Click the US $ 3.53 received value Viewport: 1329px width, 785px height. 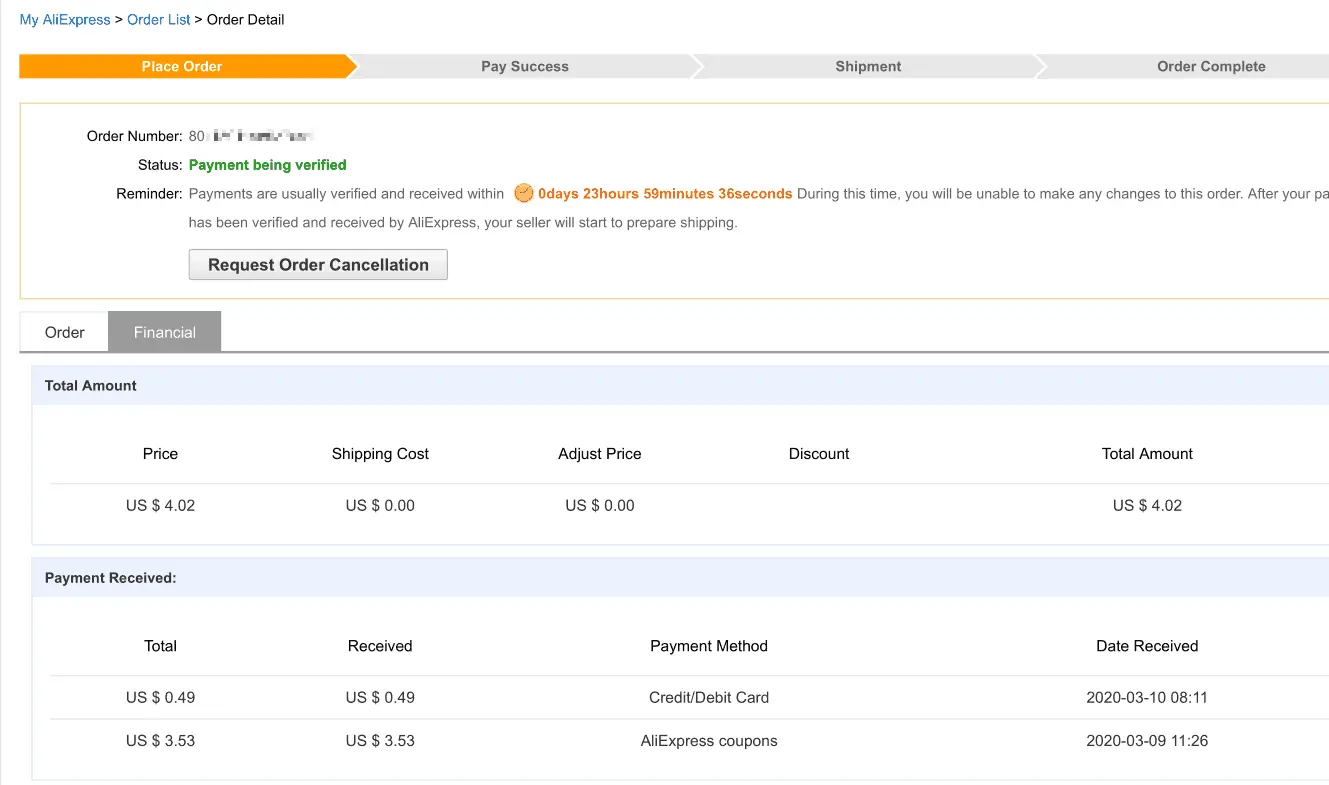coord(380,741)
